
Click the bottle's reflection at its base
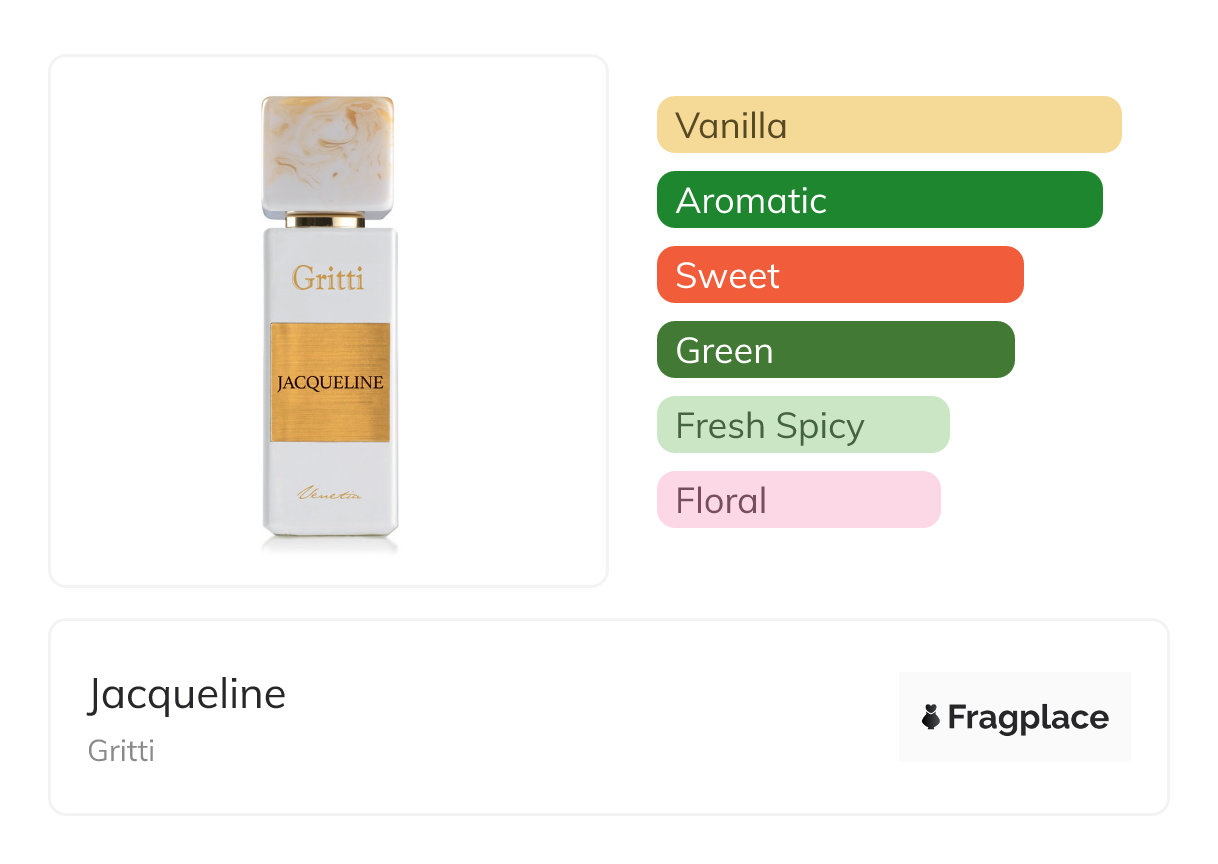click(330, 543)
